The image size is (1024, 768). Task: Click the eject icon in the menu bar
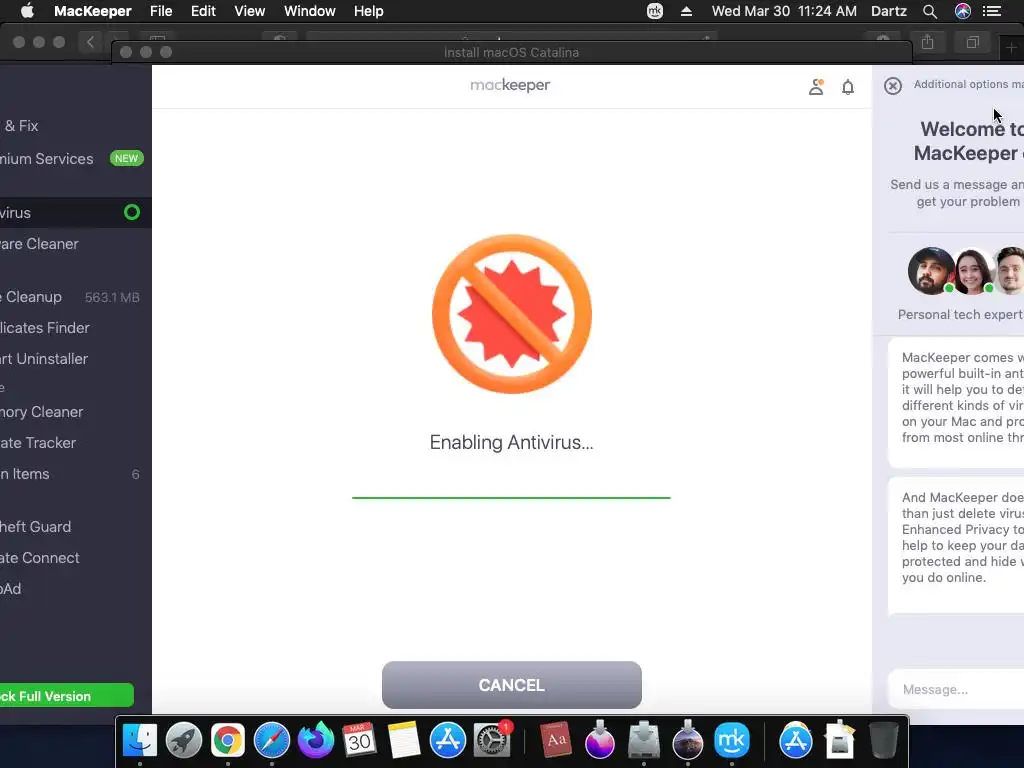(x=686, y=11)
